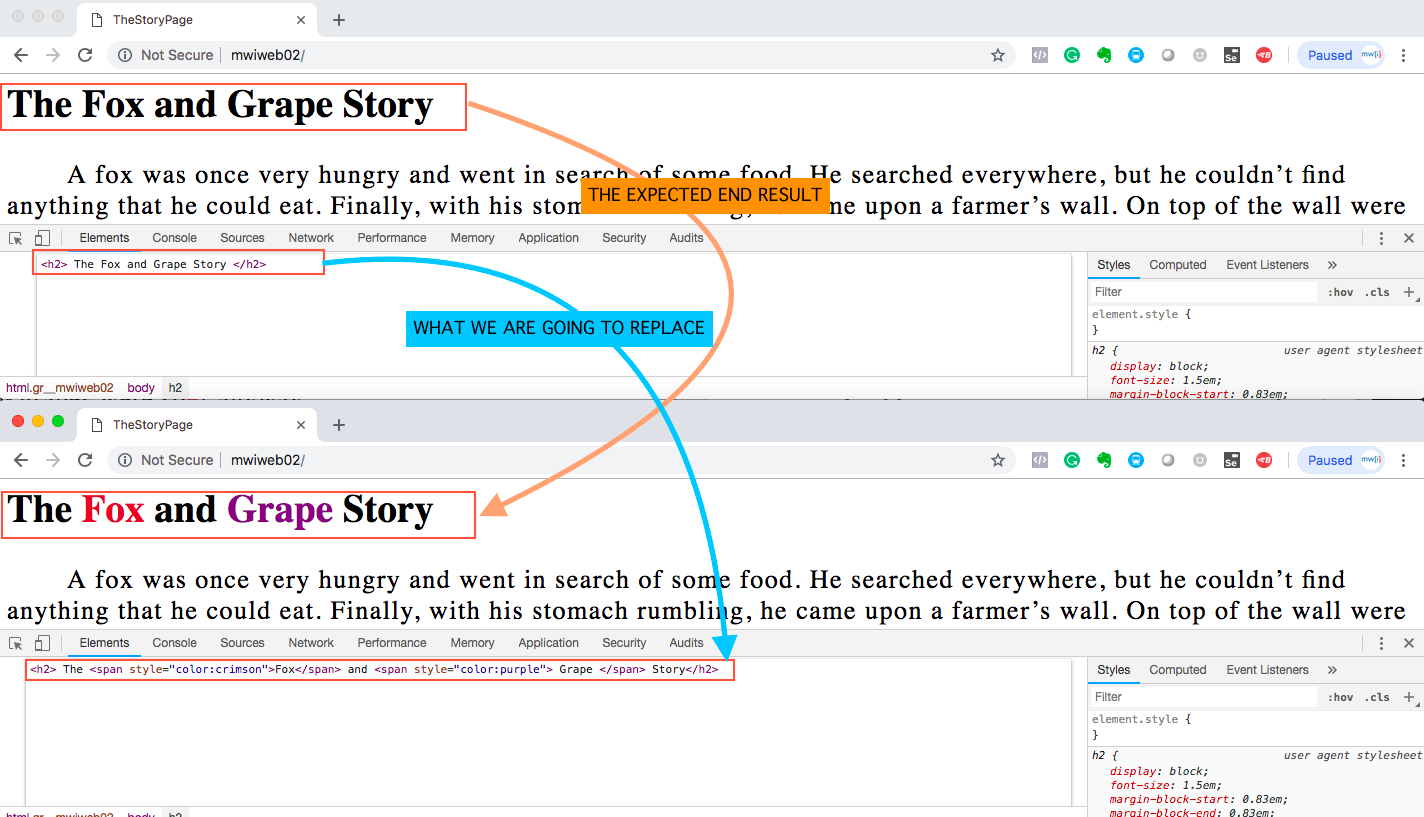Click the Selenium extension icon in upper toolbar
Screen dimensions: 1424x817
point(1231,55)
